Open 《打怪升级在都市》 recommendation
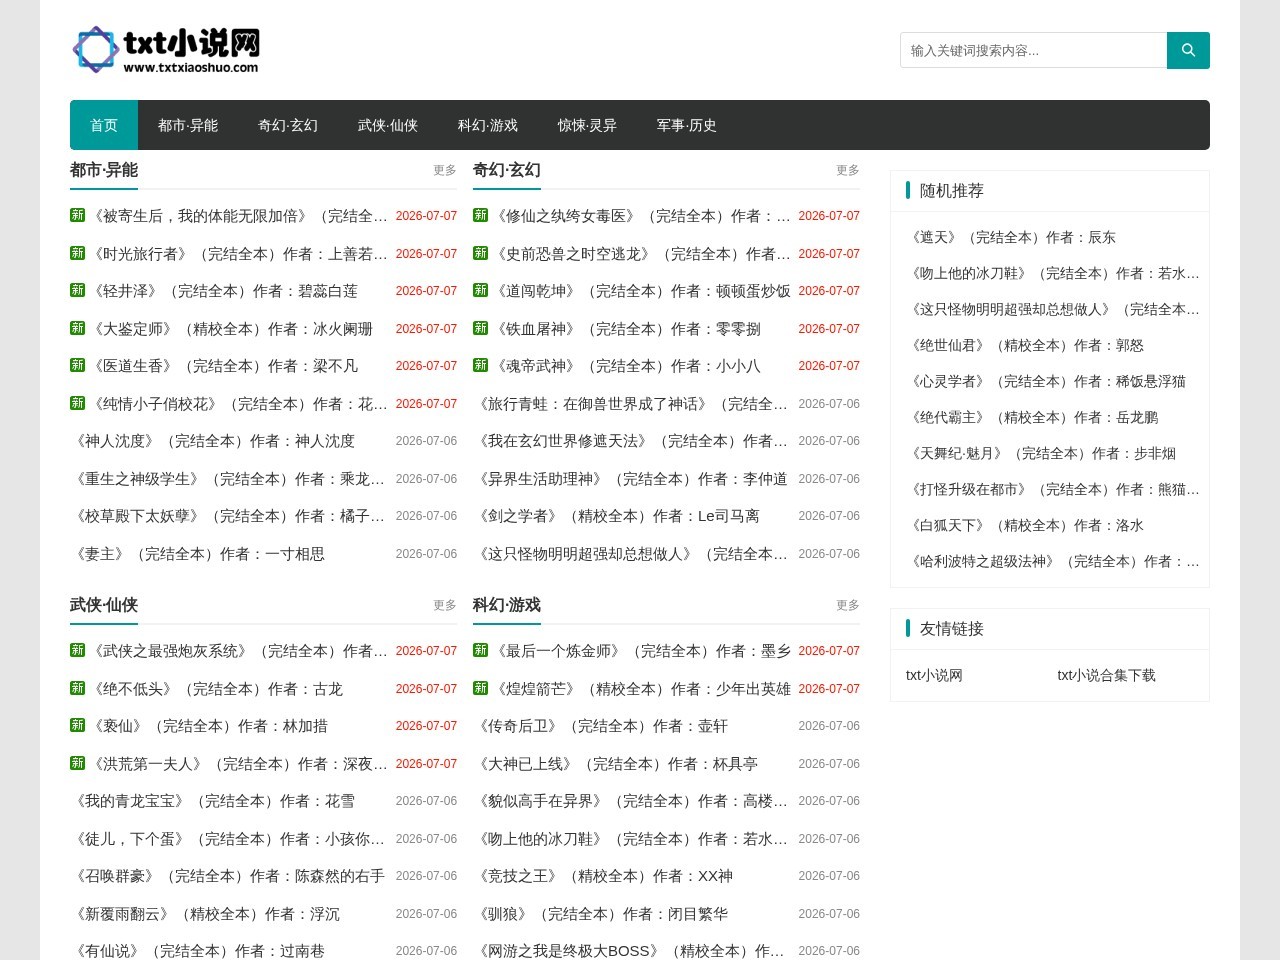 [x=1053, y=489]
